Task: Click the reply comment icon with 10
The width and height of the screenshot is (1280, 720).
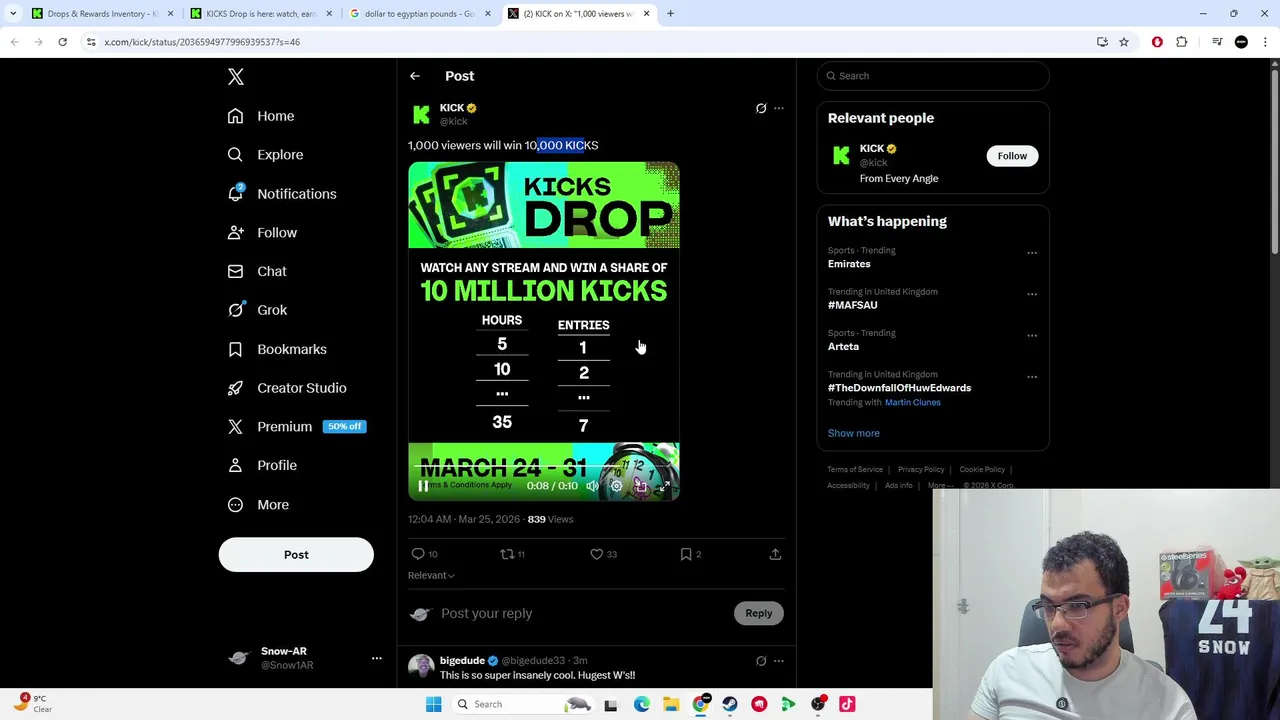Action: pyautogui.click(x=424, y=554)
